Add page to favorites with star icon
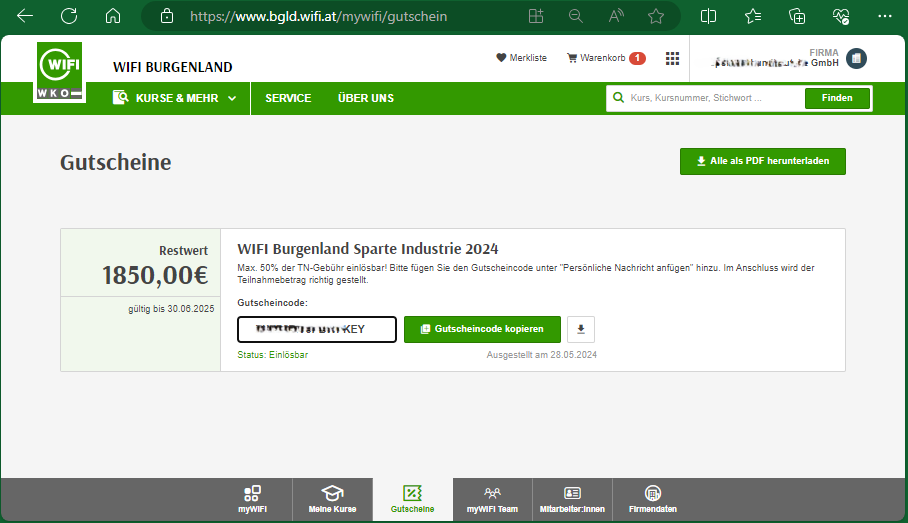Screen dimensions: 908x523 pos(656,16)
